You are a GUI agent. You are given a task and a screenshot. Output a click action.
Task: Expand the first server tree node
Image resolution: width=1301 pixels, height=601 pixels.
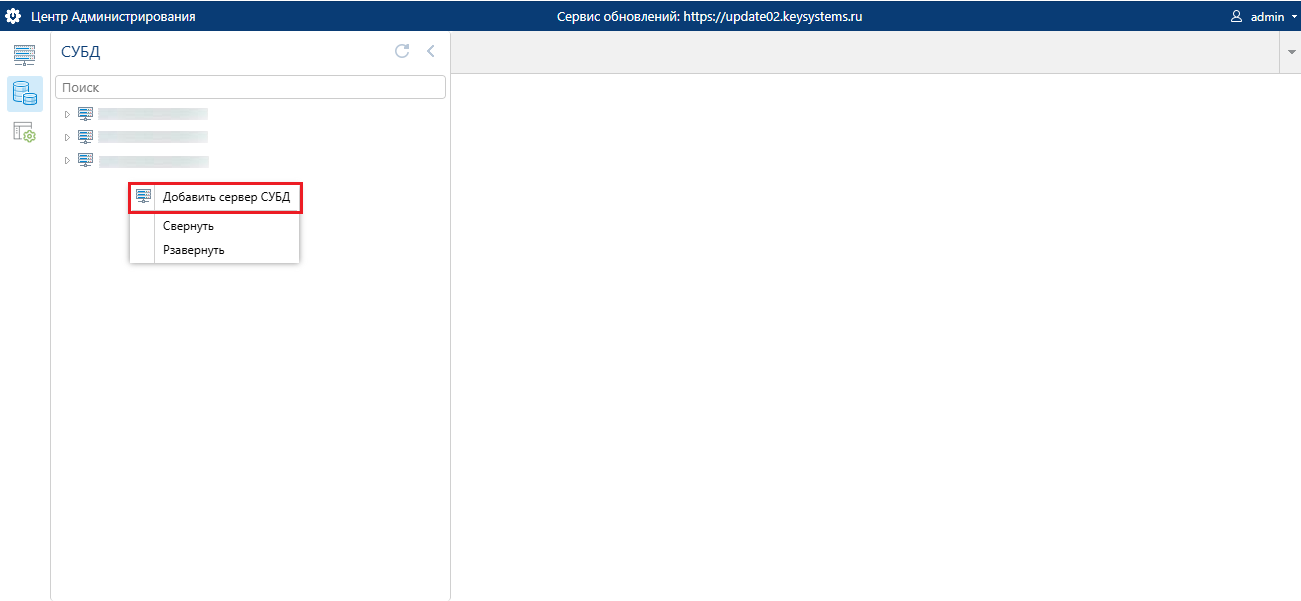[67, 114]
